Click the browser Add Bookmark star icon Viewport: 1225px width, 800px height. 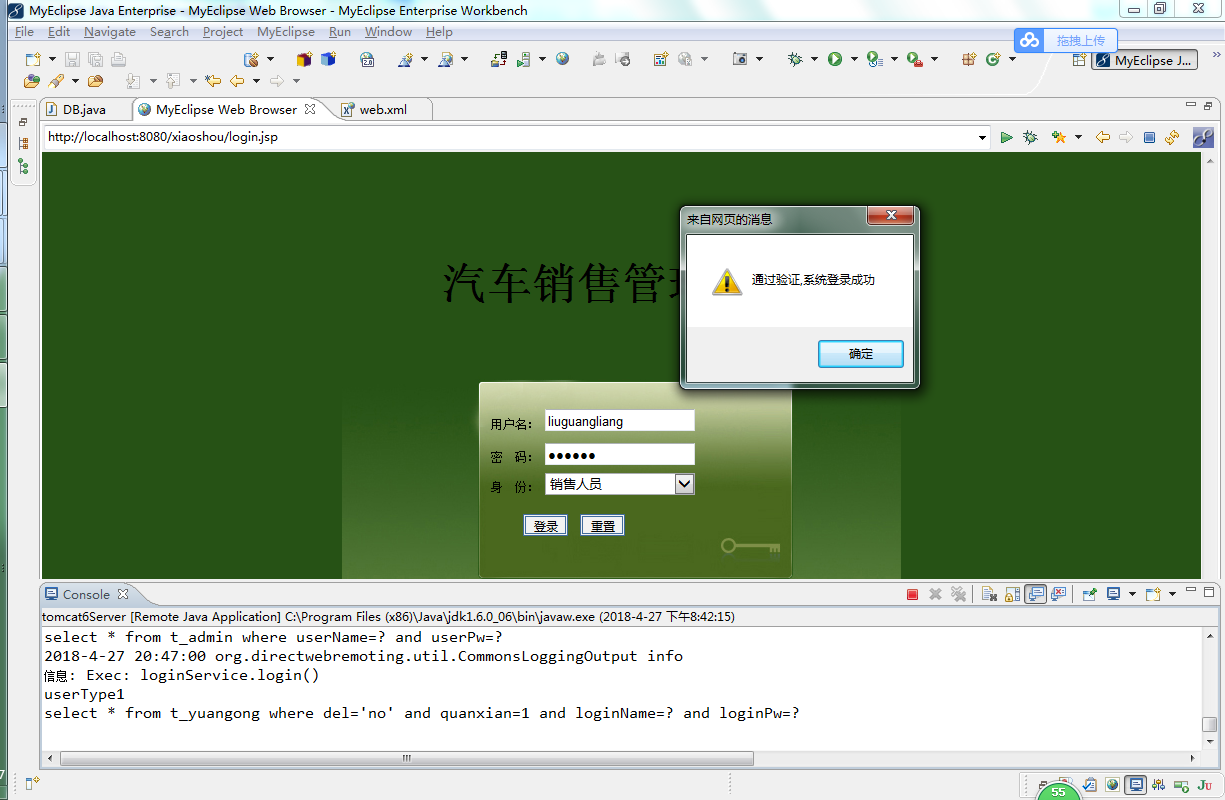(1058, 138)
